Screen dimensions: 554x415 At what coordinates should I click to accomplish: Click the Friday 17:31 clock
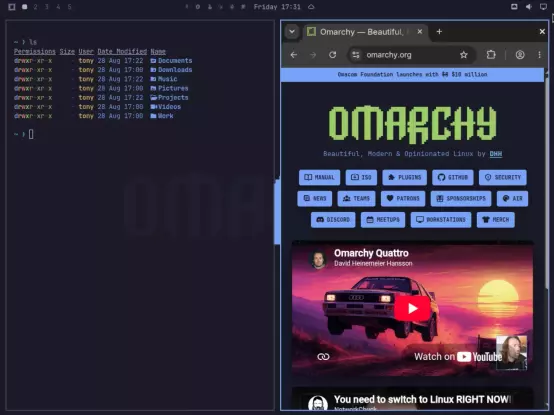coord(277,7)
